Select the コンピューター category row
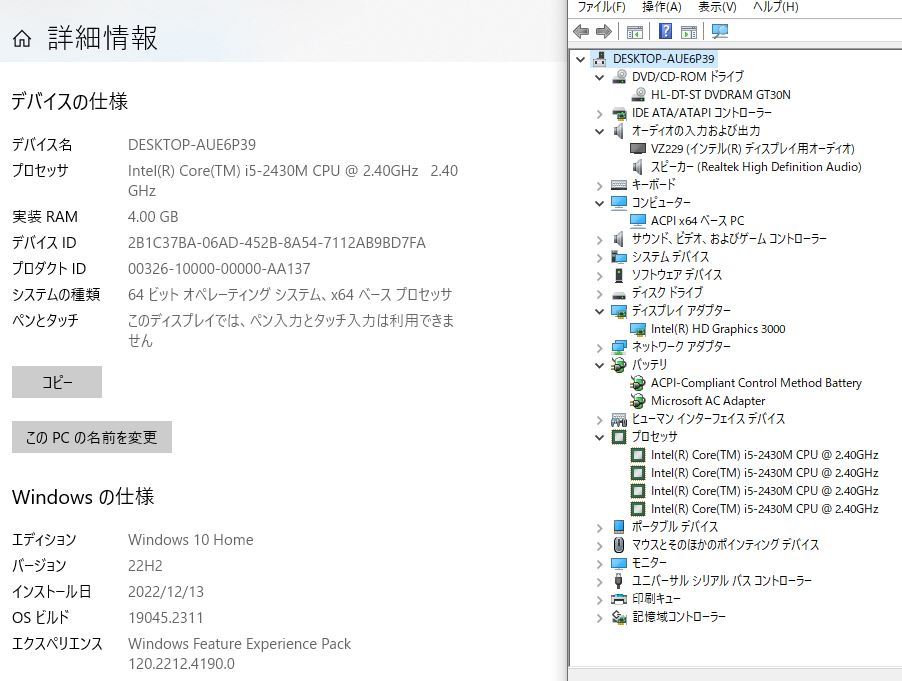Image resolution: width=902 pixels, height=681 pixels. 661,203
